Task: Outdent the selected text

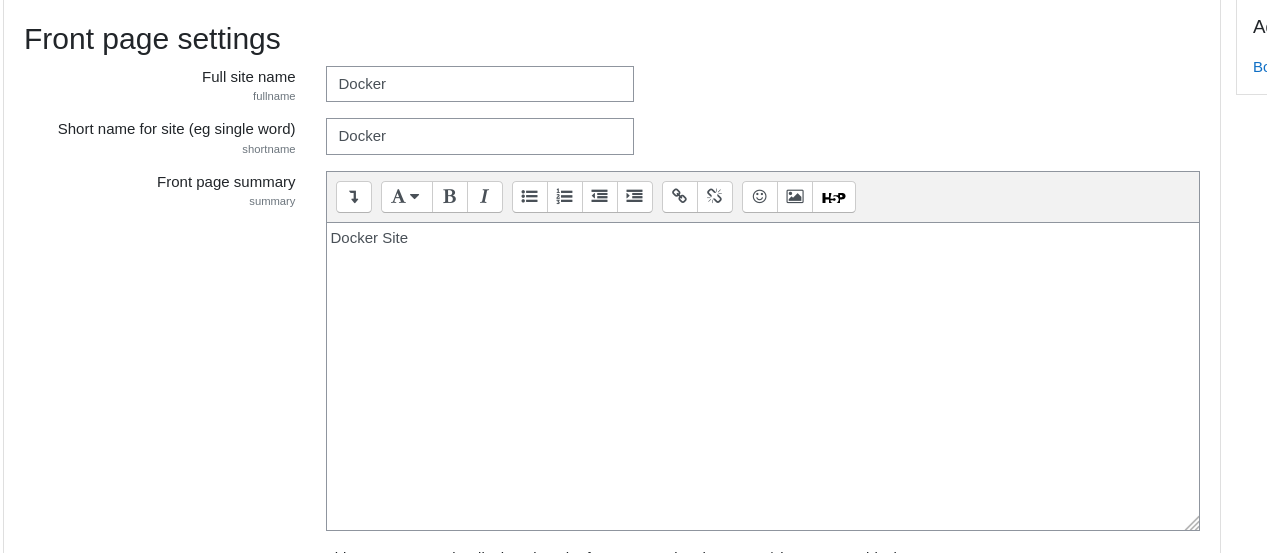Action: coord(600,197)
